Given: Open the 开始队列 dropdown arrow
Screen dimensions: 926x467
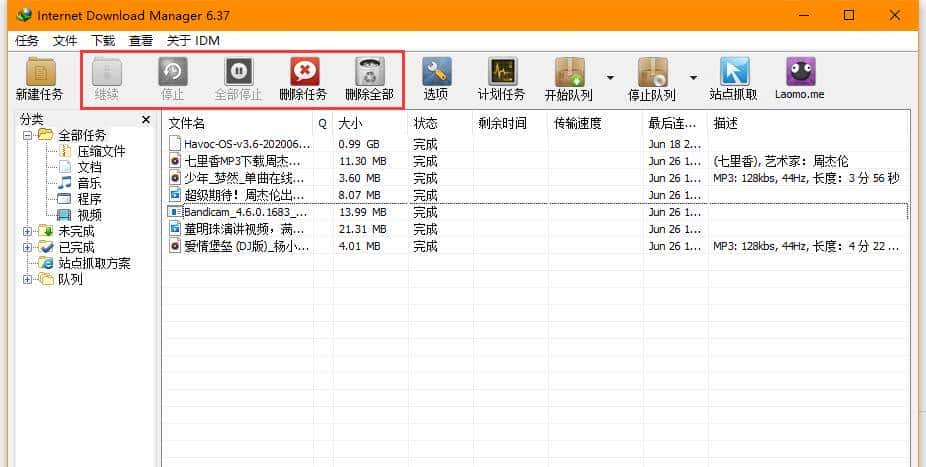Looking at the screenshot, I should 610,77.
